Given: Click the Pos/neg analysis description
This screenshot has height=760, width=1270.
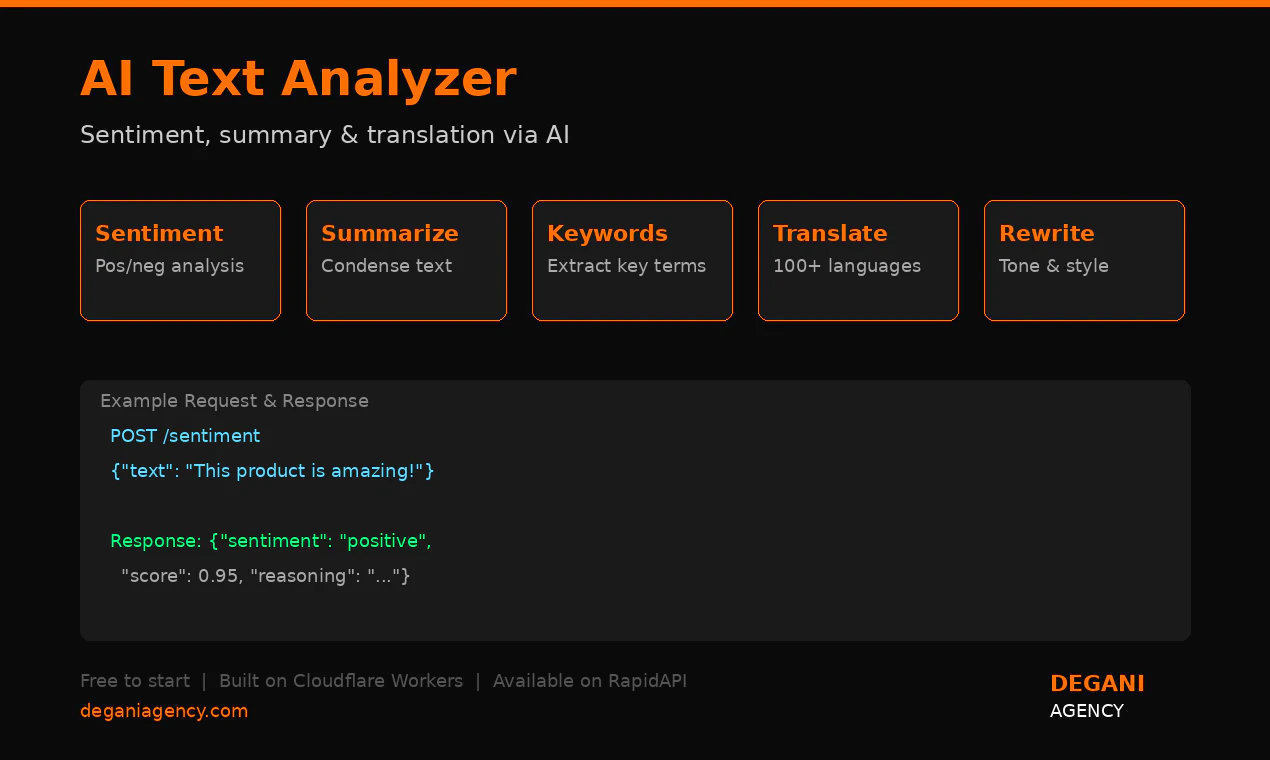Looking at the screenshot, I should pyautogui.click(x=169, y=266).
